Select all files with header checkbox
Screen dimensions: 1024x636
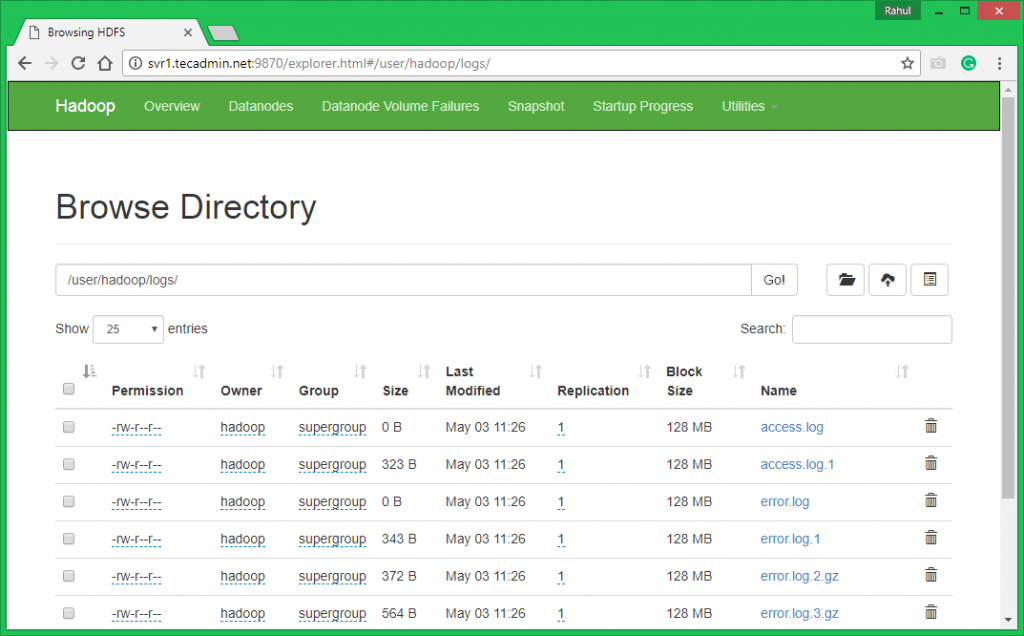click(69, 389)
